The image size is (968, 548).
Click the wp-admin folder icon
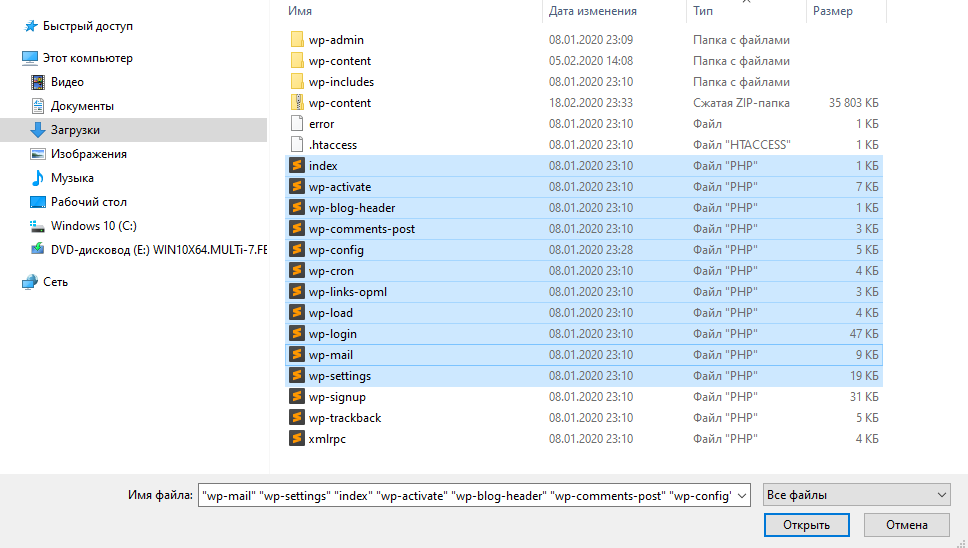pos(297,40)
